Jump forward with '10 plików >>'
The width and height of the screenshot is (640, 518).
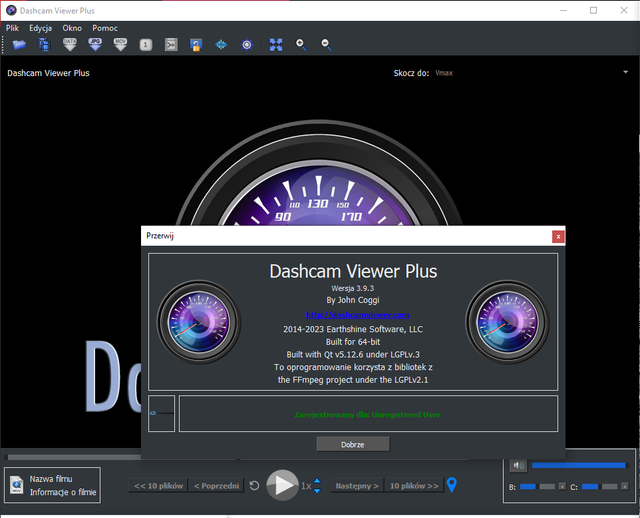[414, 486]
